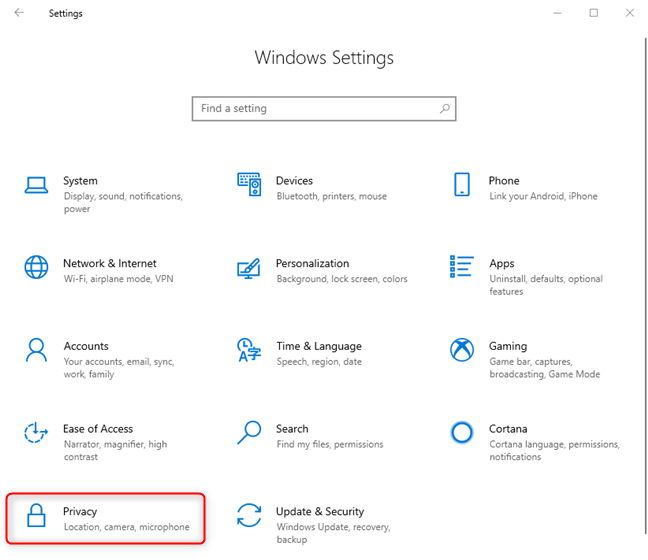Click the Ease of Access icon

tap(36, 433)
